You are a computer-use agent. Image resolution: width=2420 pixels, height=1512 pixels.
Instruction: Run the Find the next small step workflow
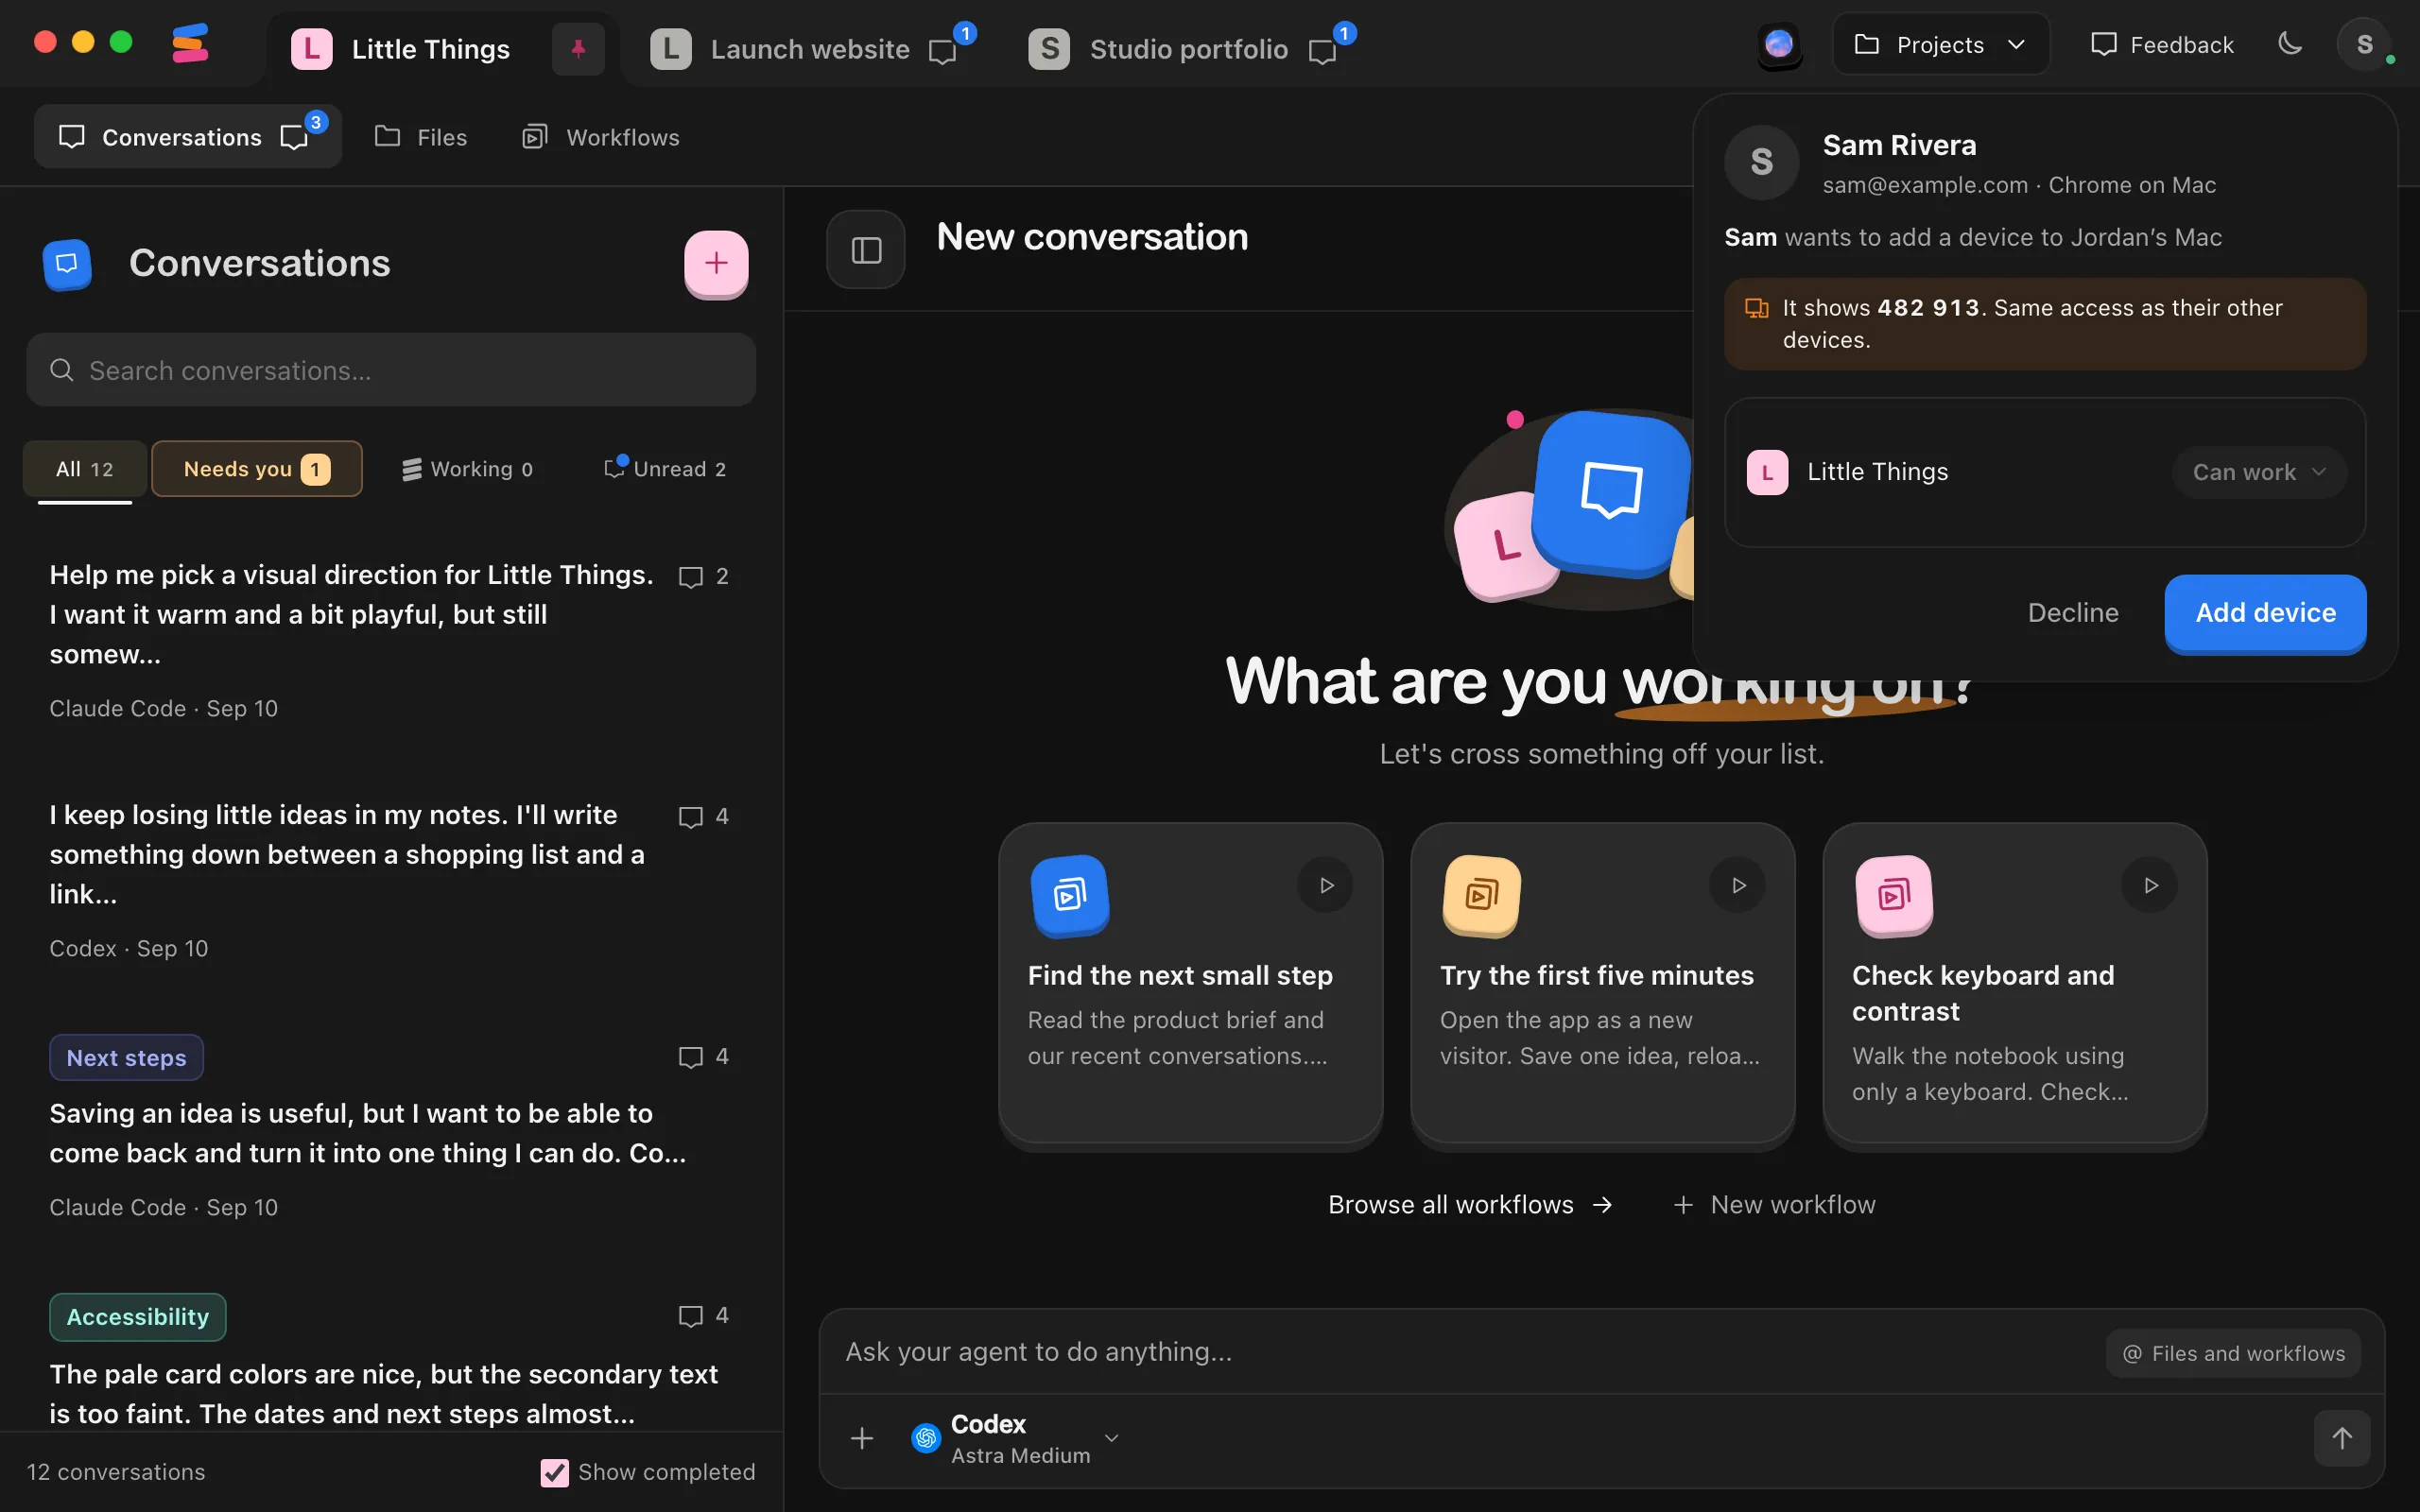point(1326,885)
